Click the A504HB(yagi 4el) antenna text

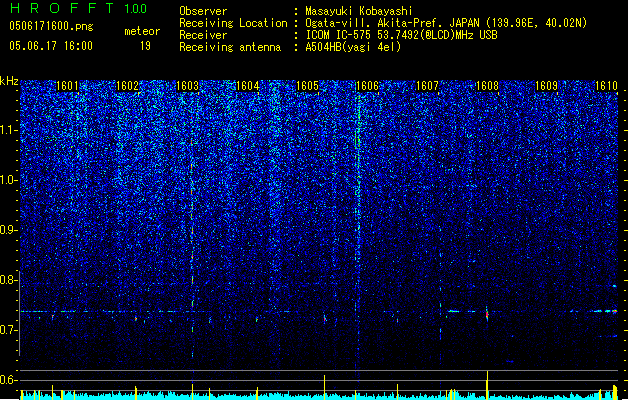(x=353, y=47)
